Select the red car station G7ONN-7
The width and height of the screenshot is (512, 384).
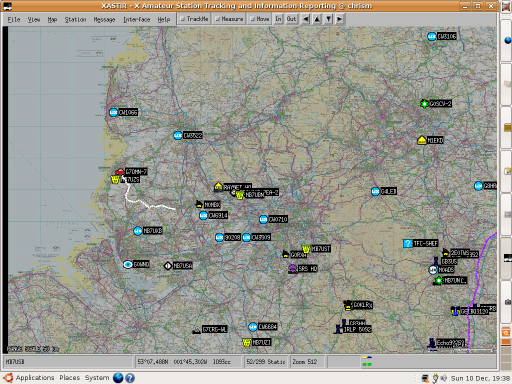[120, 172]
